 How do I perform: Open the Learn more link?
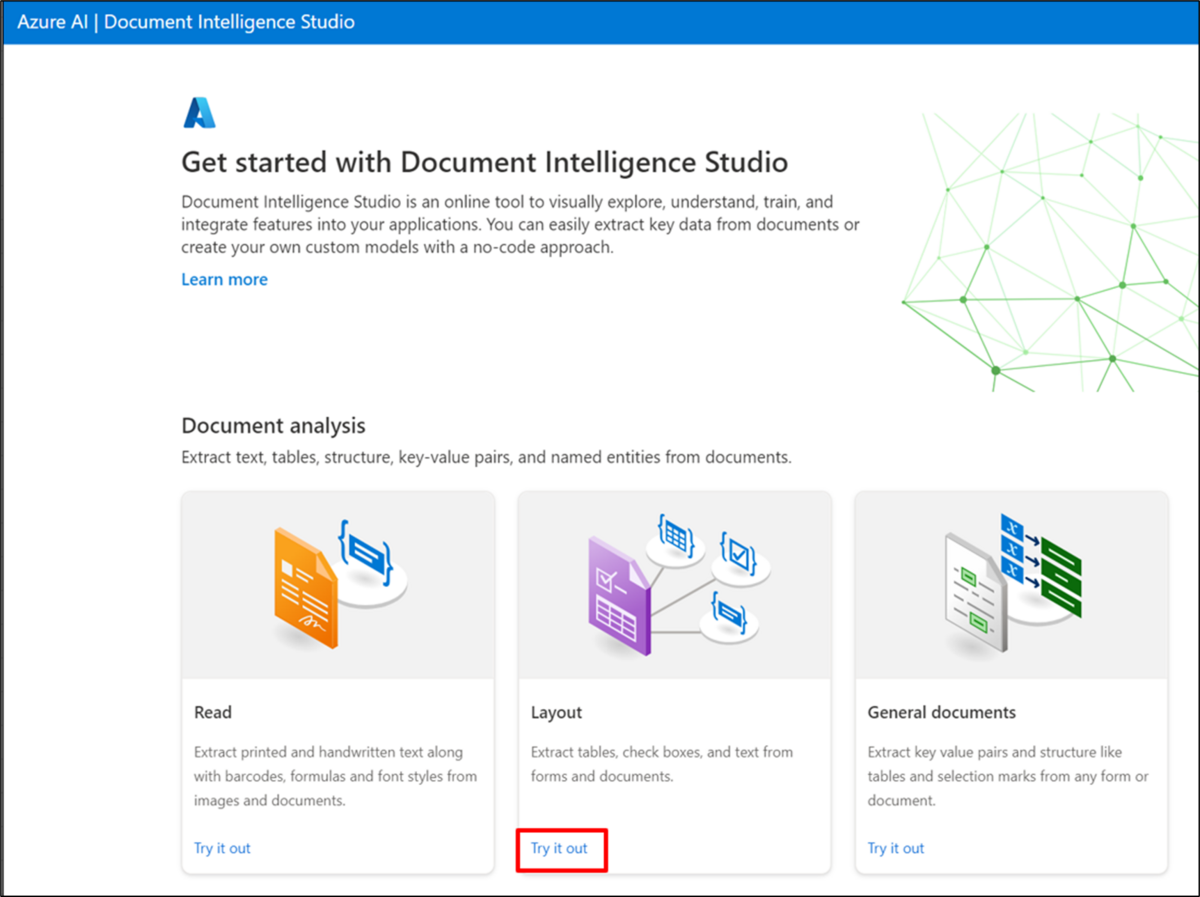(224, 279)
